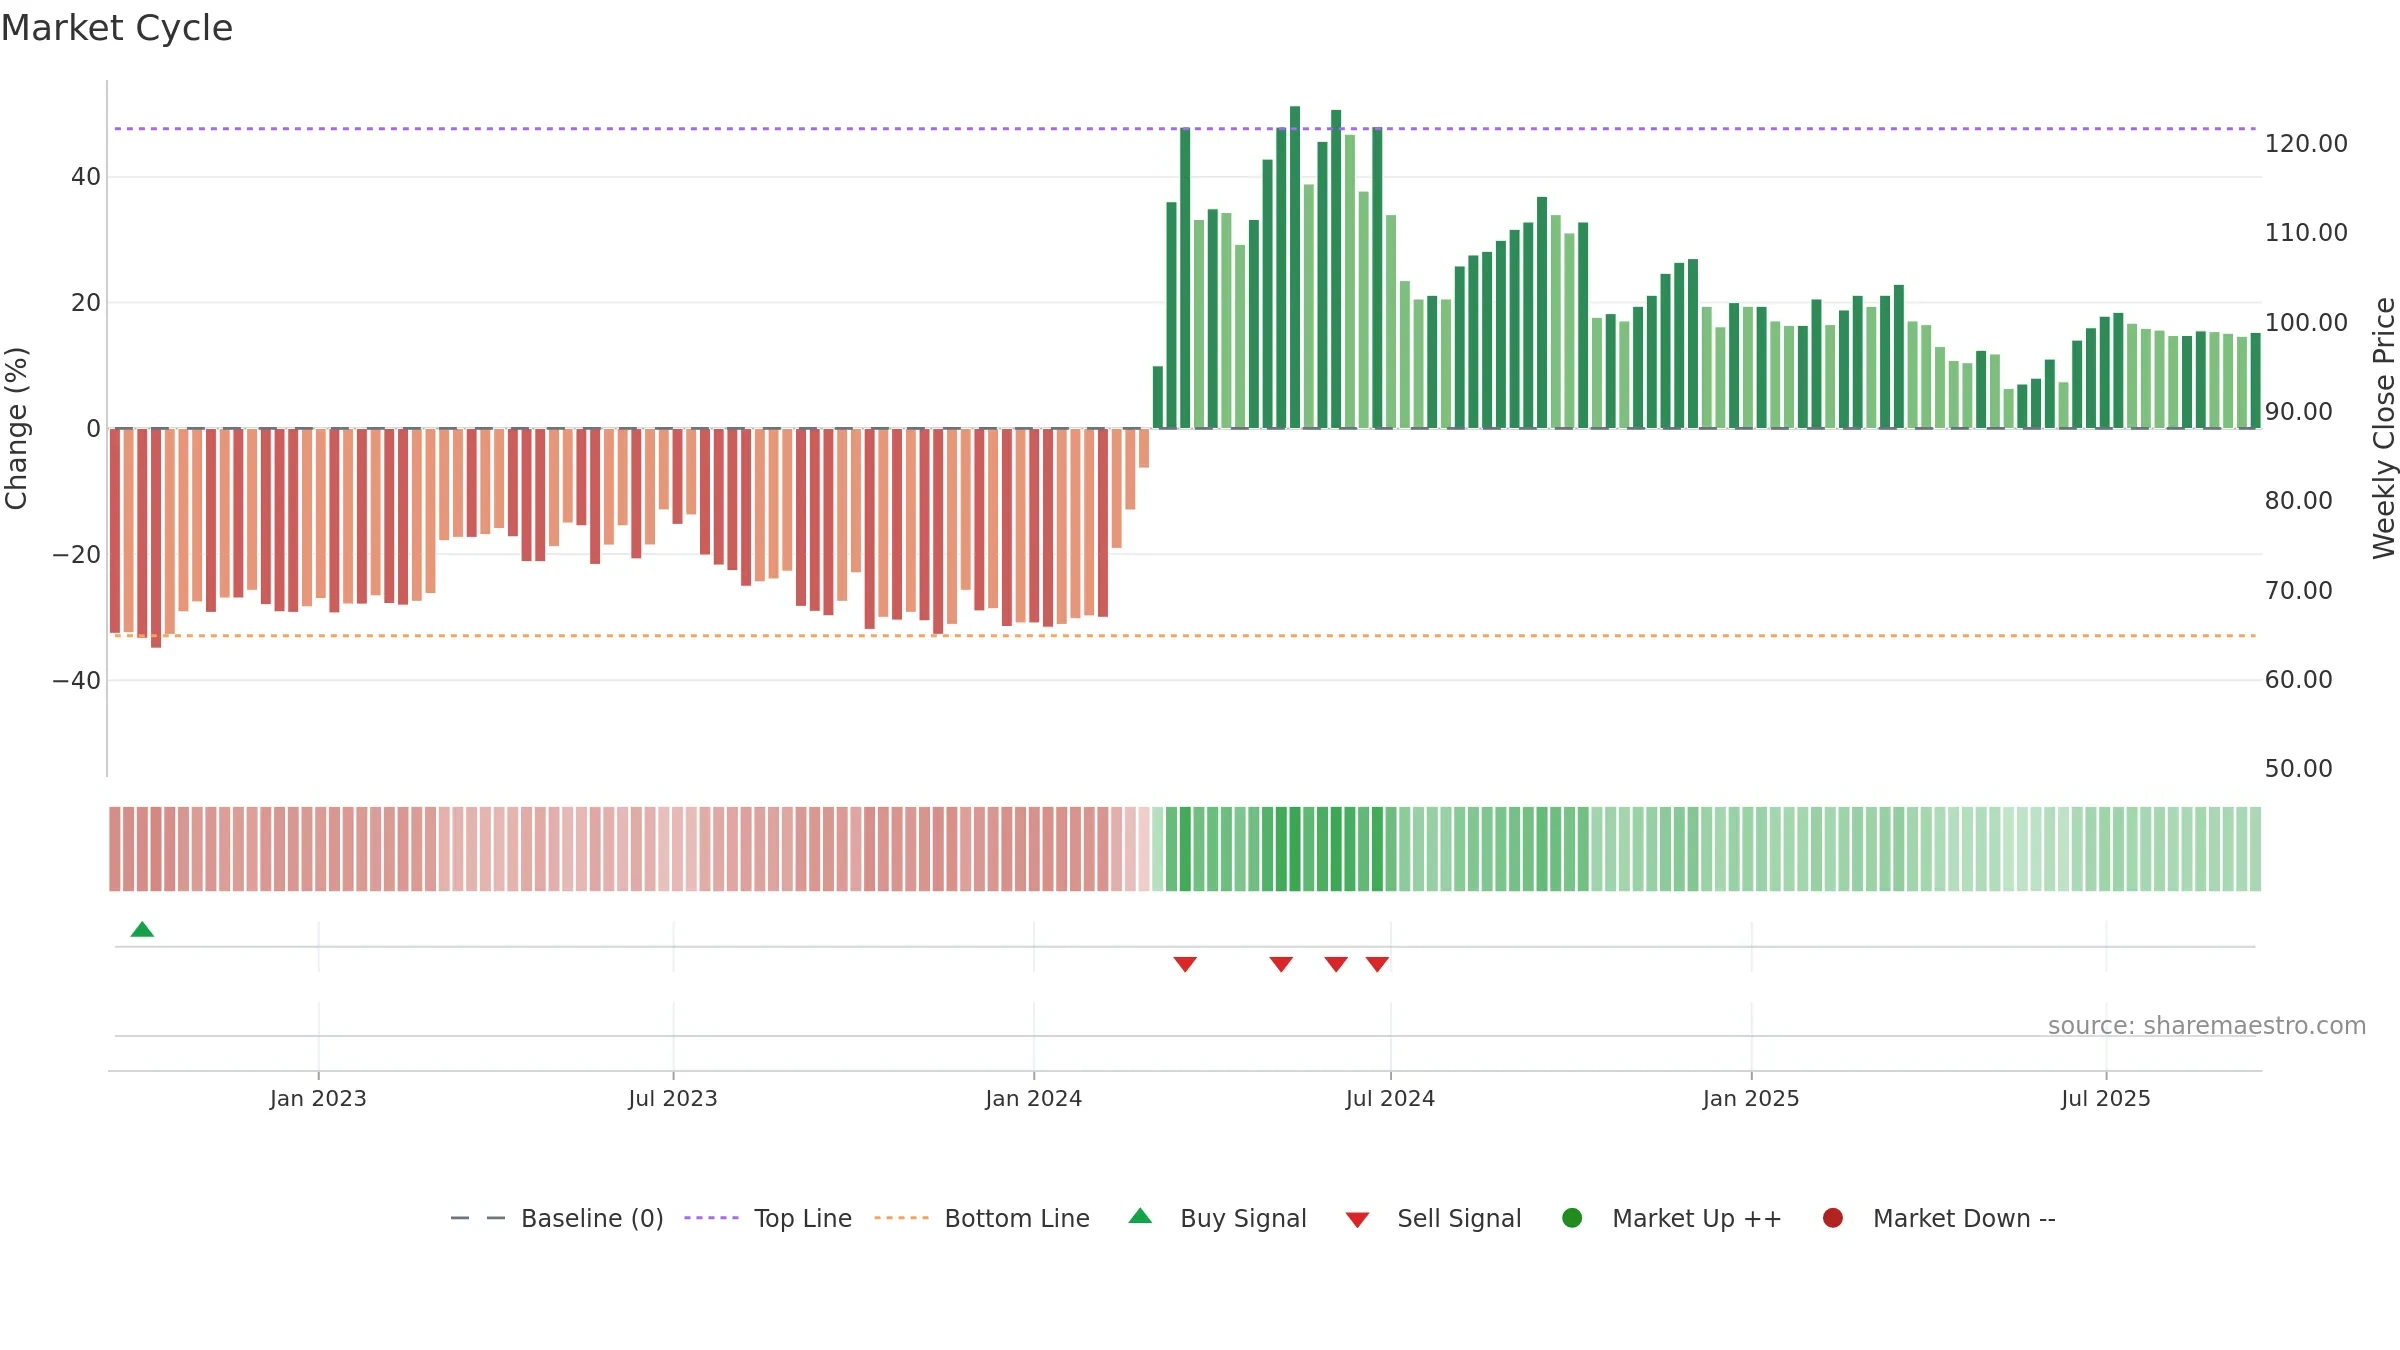Image resolution: width=2400 pixels, height=1350 pixels.
Task: Click the Jul 2023 axis label
Action: 673,1099
